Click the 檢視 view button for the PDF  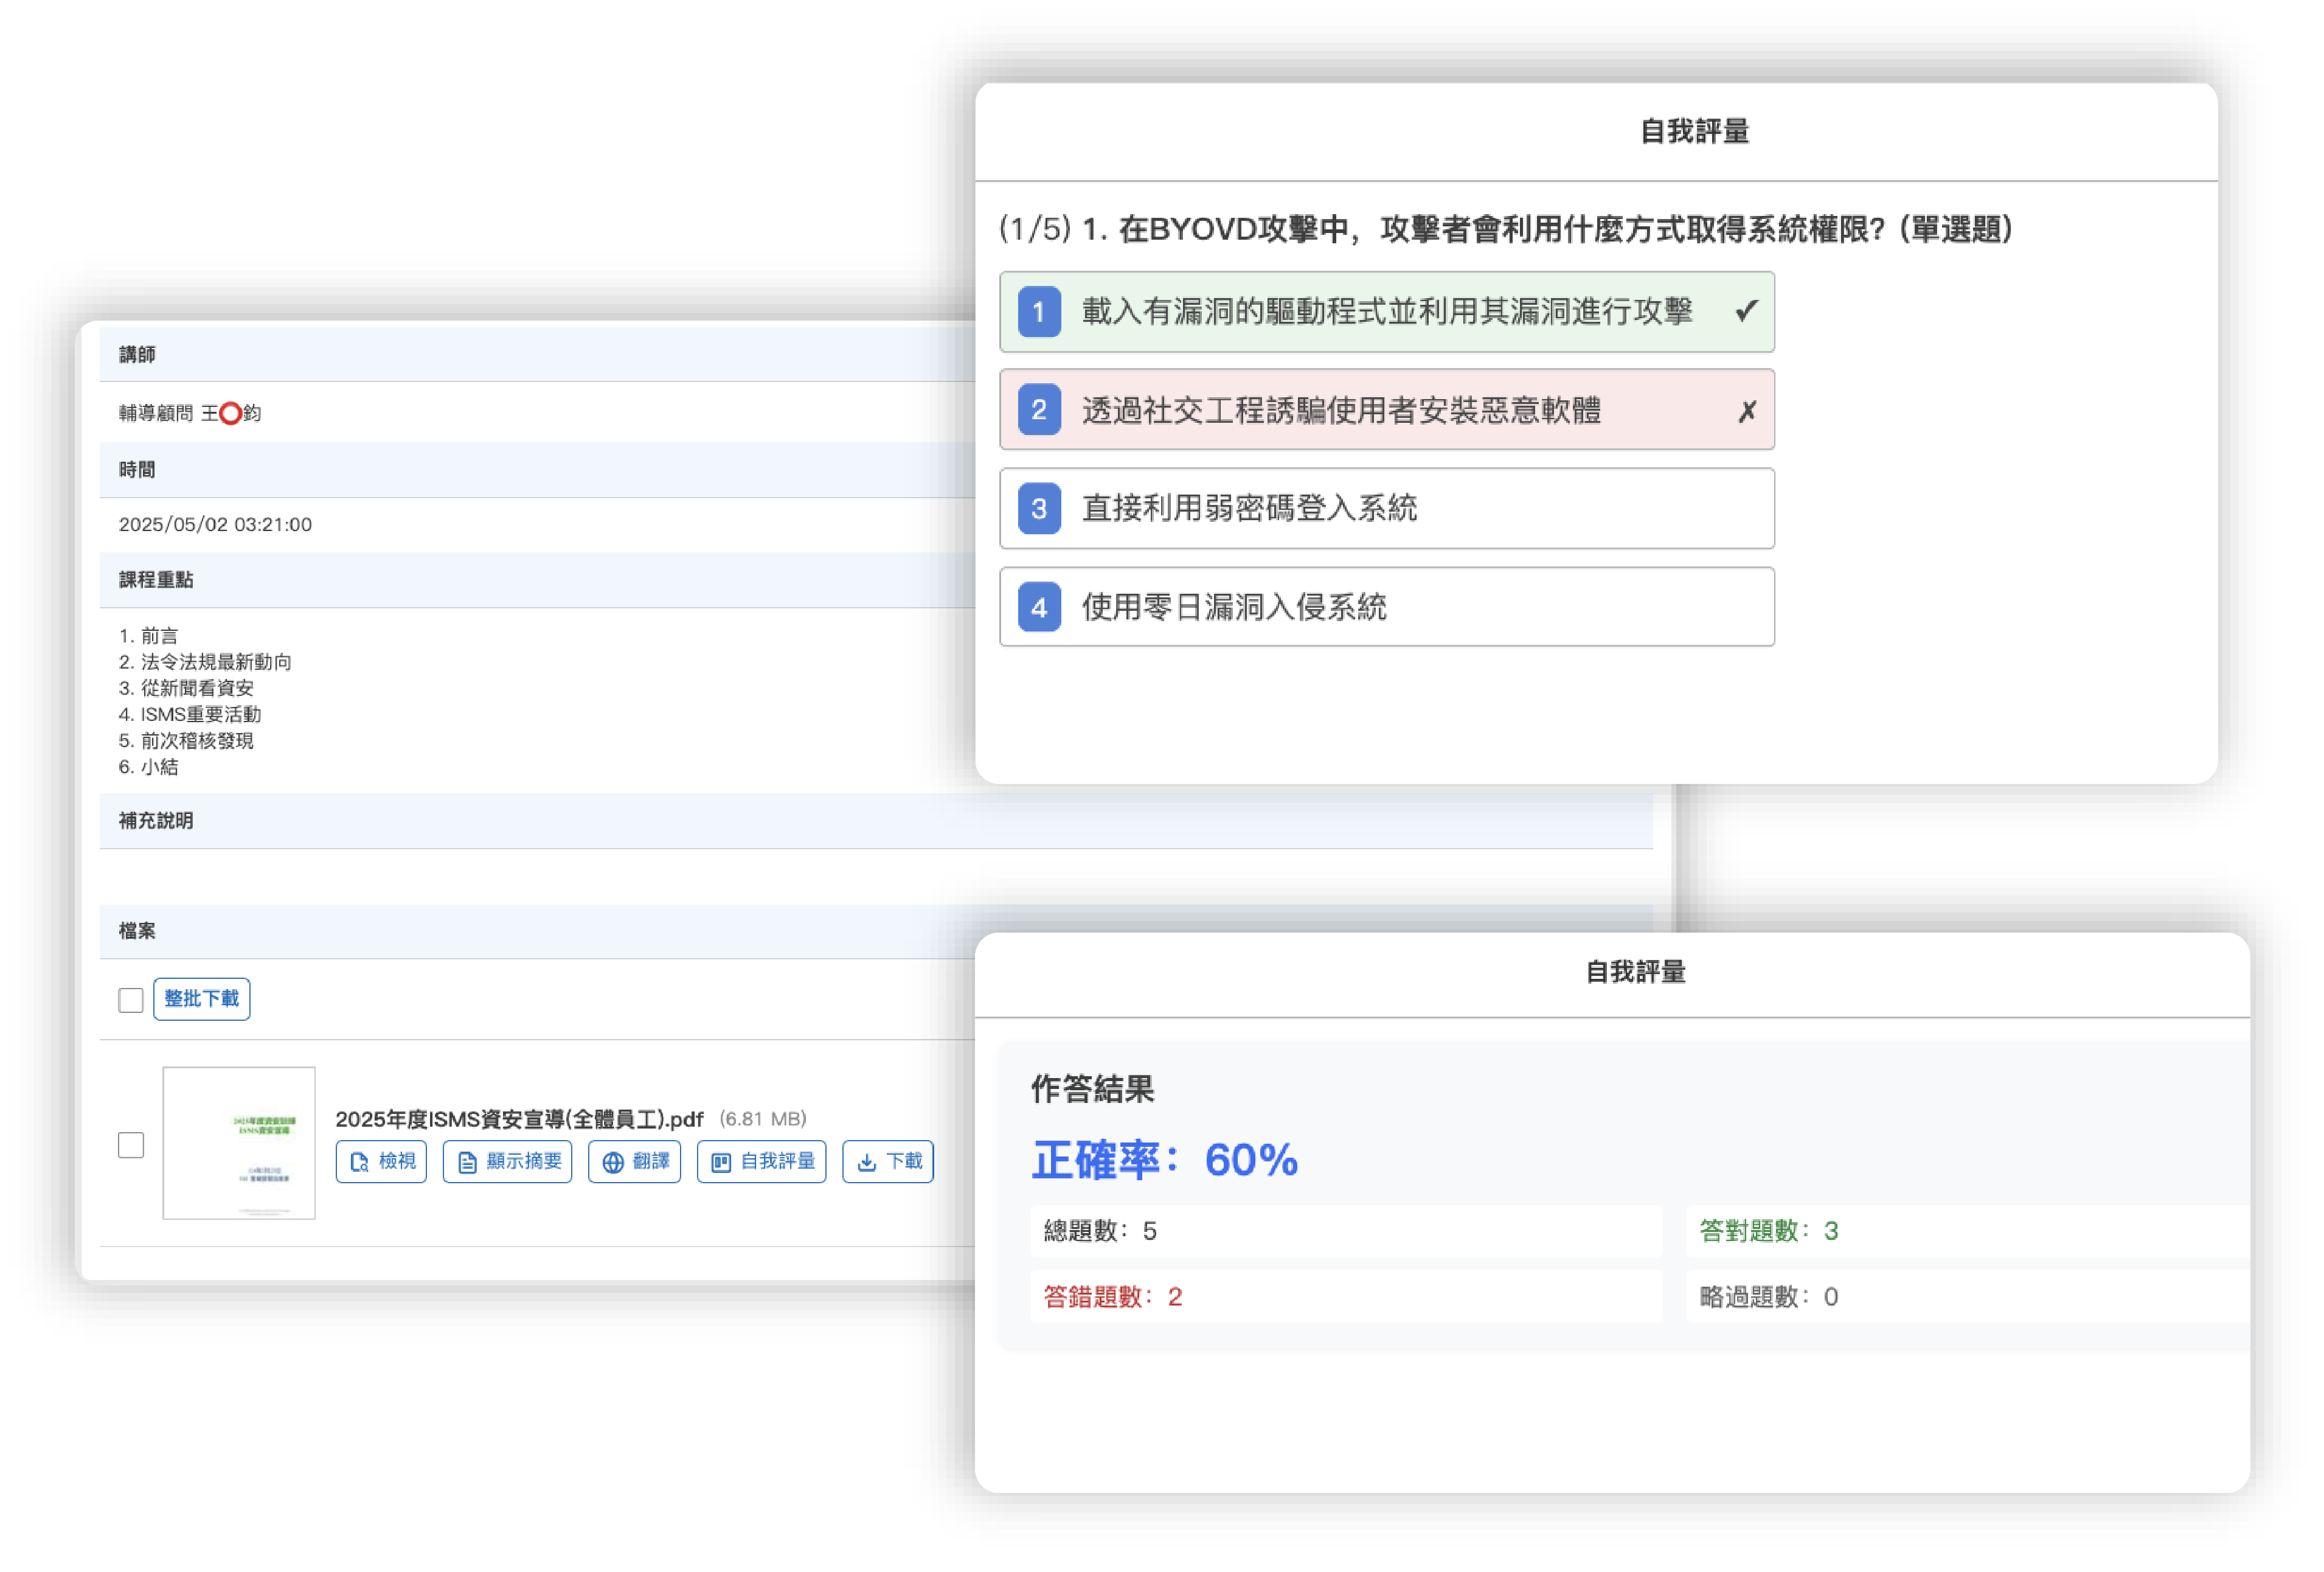(x=381, y=1161)
